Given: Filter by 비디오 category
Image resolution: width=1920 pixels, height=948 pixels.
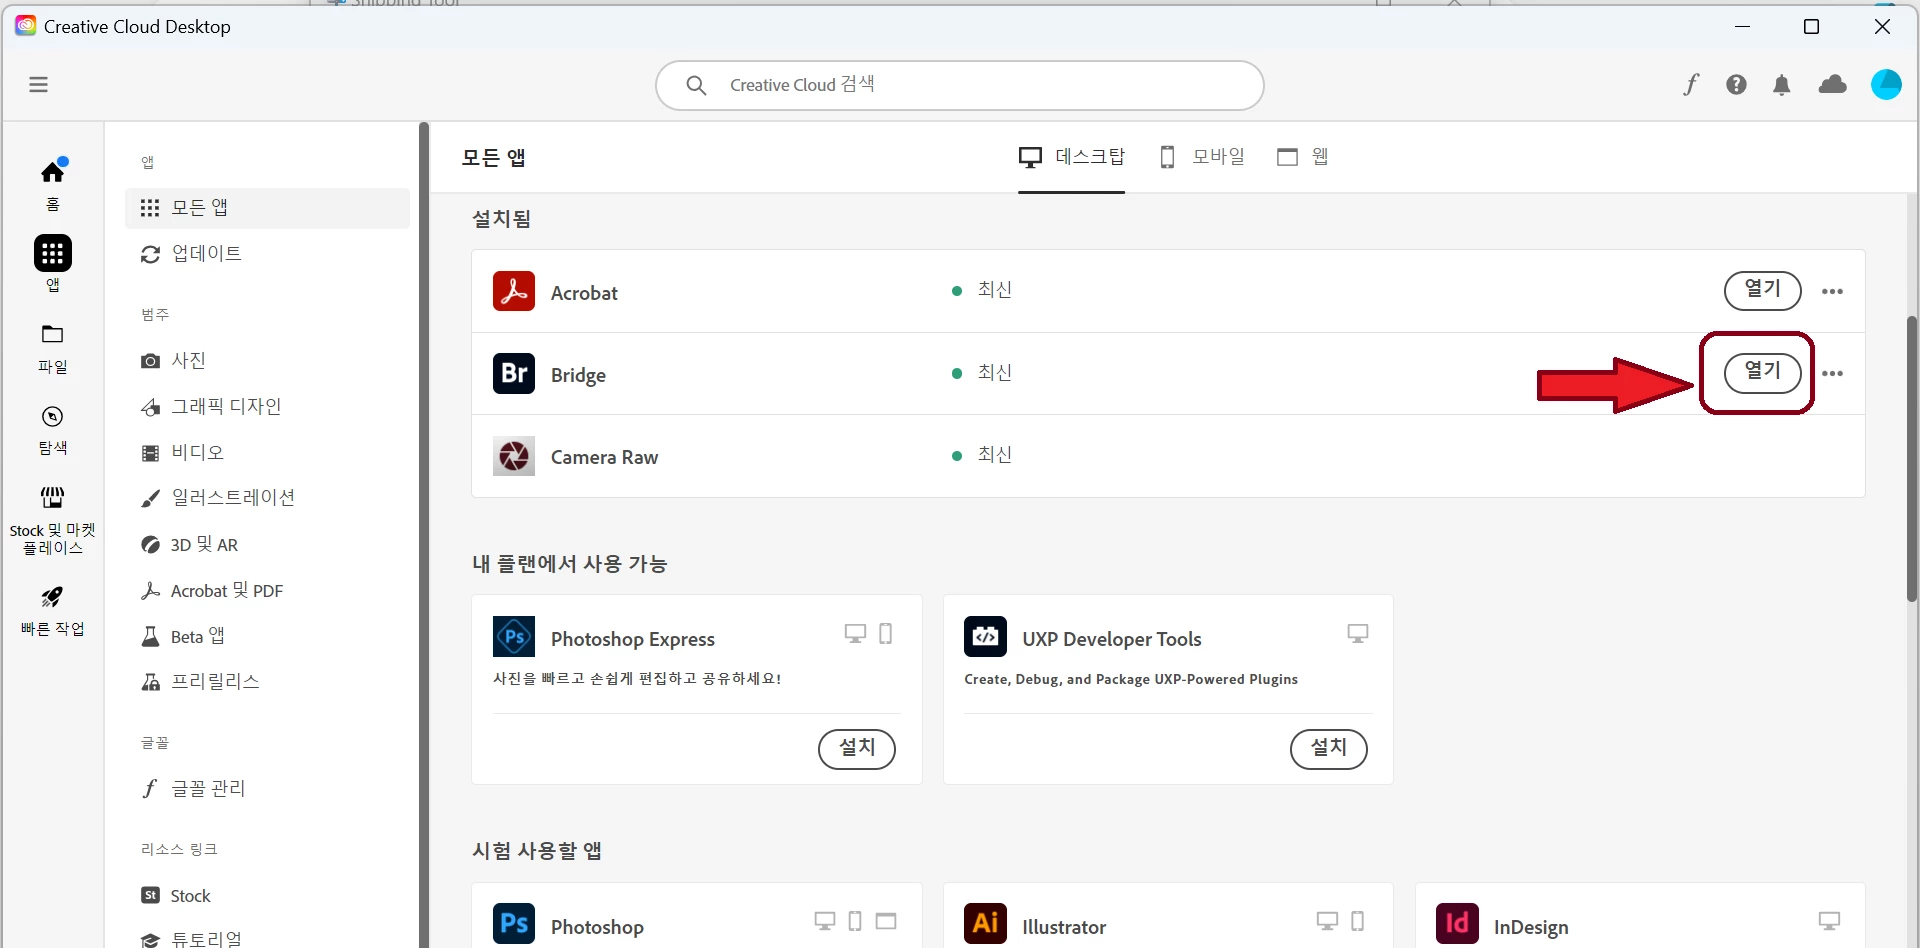Looking at the screenshot, I should (x=182, y=453).
